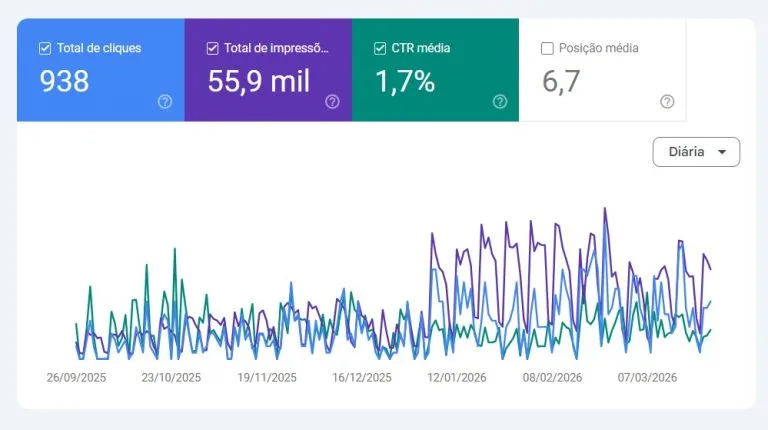Click the 26/09/2025 date label on axis
The height and width of the screenshot is (430, 768).
[x=76, y=378]
